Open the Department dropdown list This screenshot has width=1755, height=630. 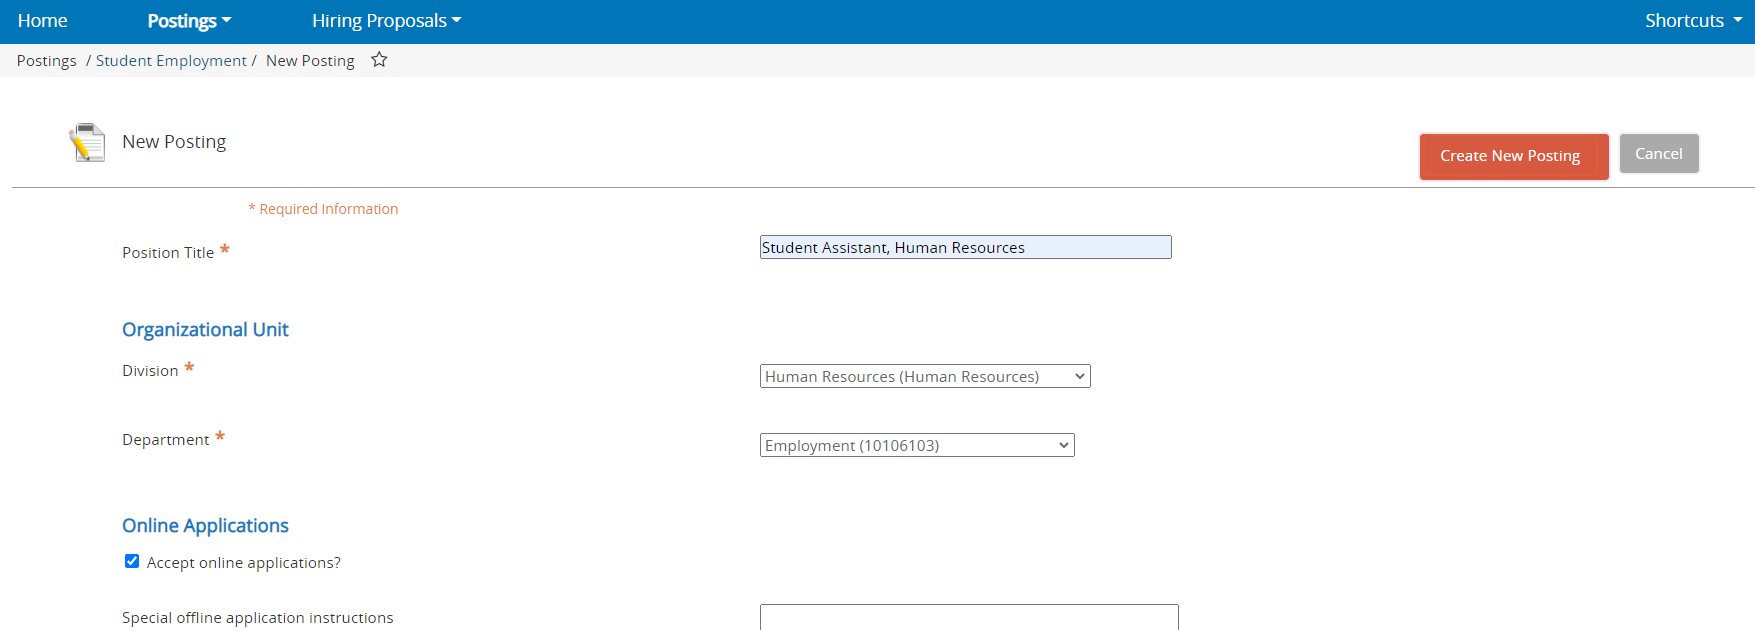(916, 446)
